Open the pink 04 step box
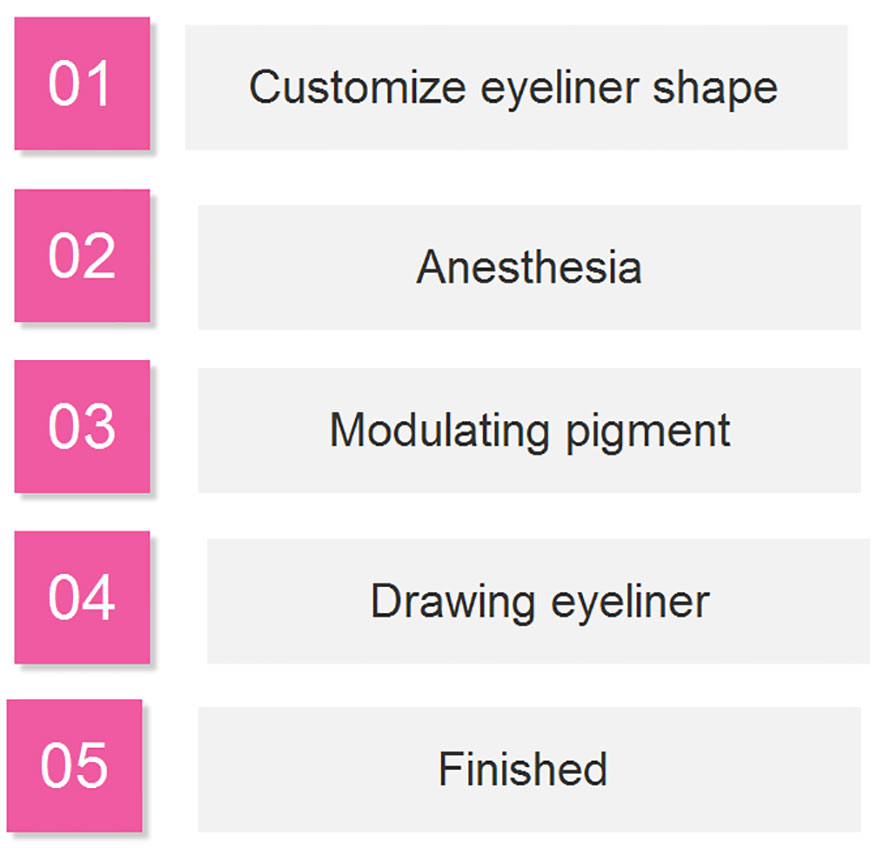The image size is (878, 848). point(82,597)
